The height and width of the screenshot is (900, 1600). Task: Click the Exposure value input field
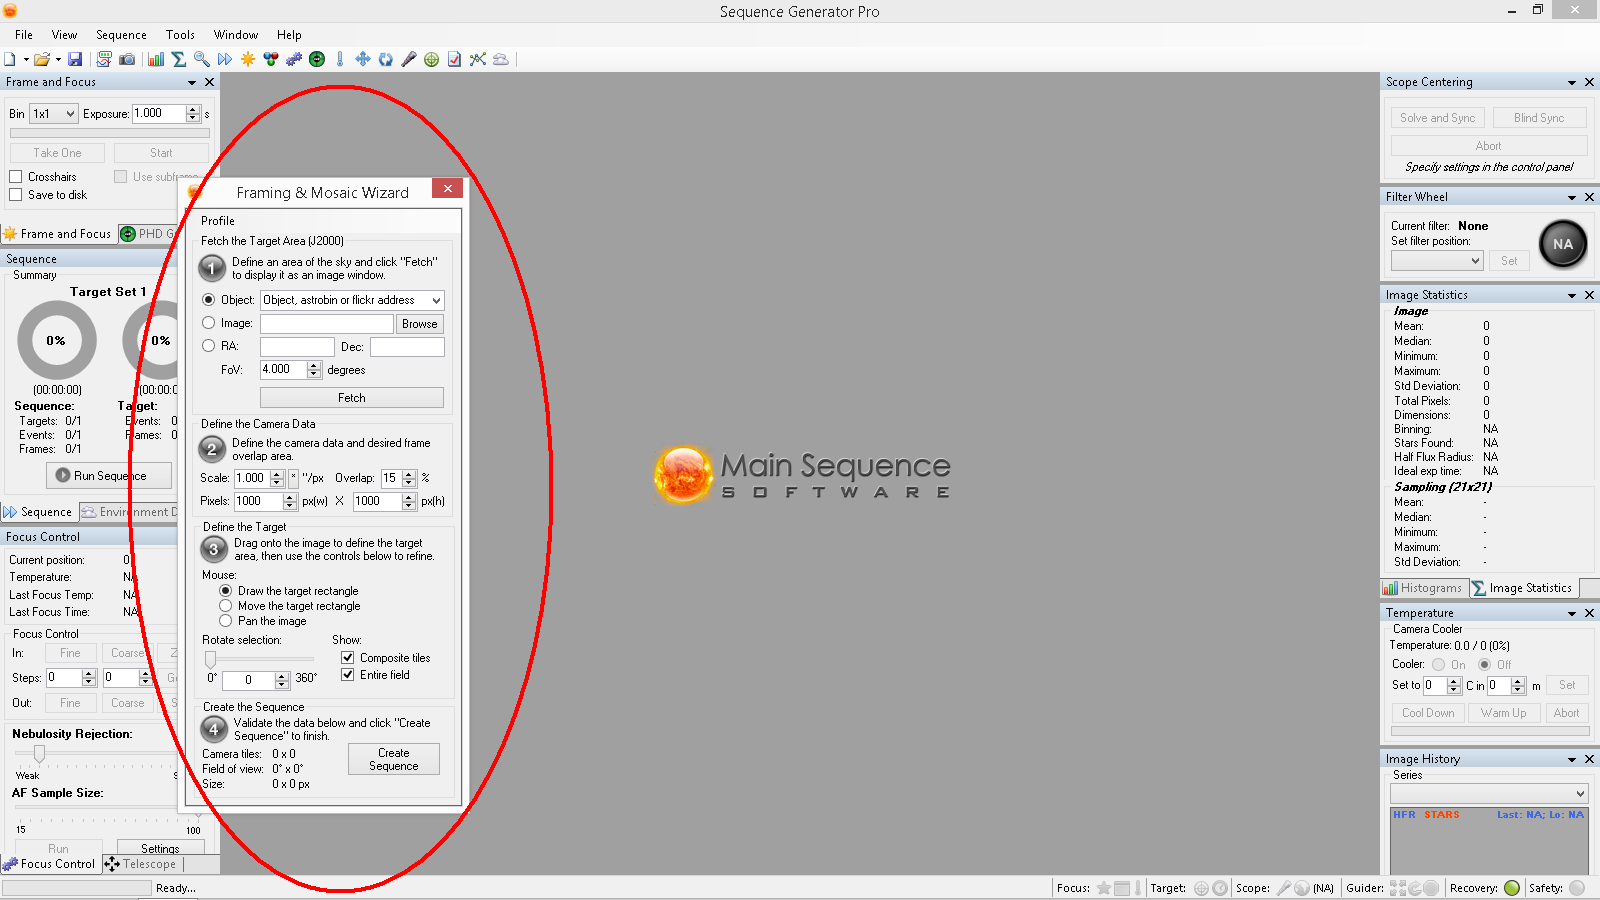coord(159,114)
